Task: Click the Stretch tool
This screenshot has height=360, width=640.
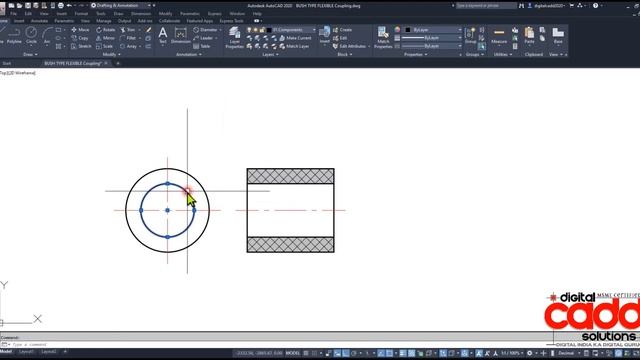Action: pyautogui.click(x=81, y=46)
